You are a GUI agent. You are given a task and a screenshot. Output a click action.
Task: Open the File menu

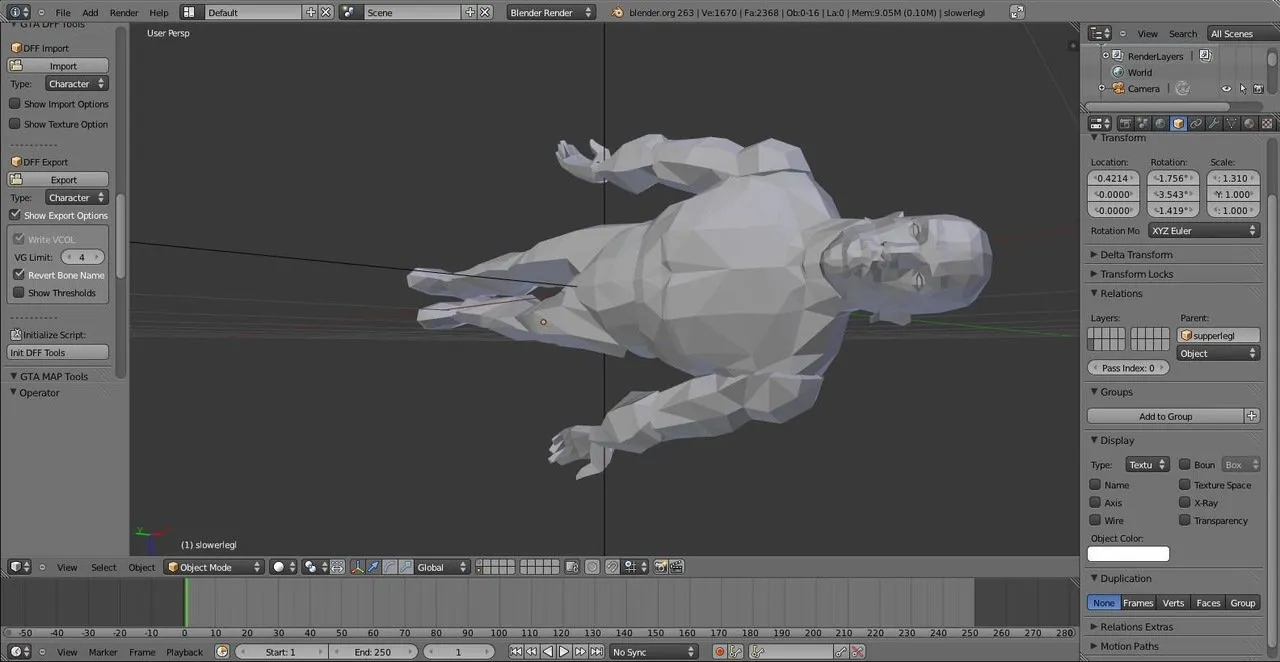pos(63,13)
